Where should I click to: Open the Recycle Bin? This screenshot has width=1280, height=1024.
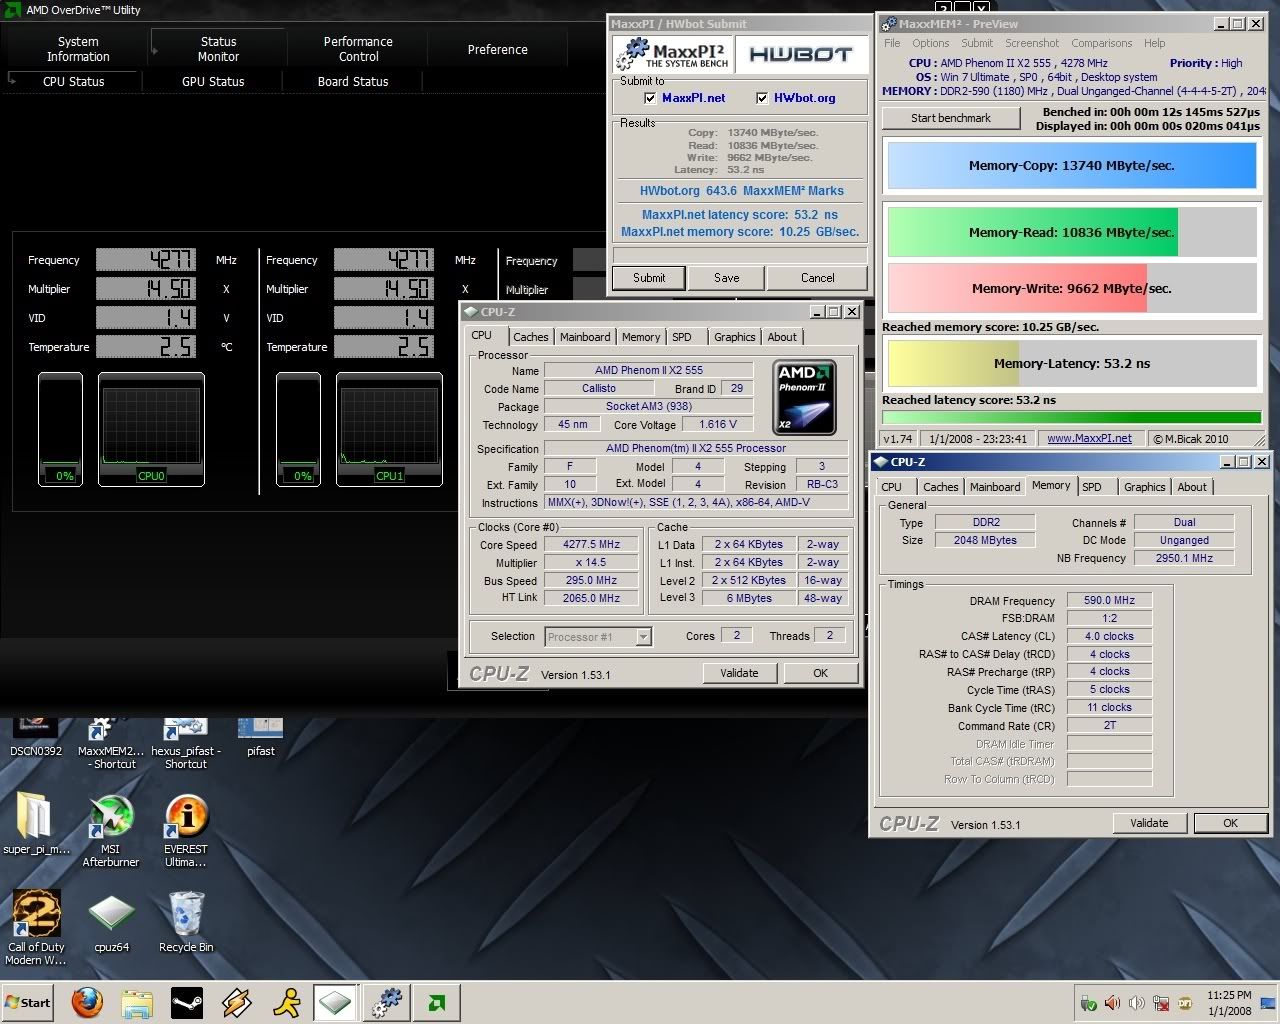click(186, 924)
